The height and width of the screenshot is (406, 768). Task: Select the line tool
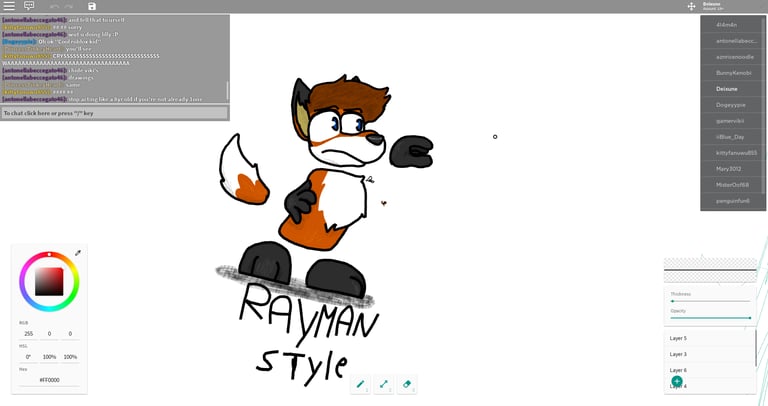pos(384,384)
